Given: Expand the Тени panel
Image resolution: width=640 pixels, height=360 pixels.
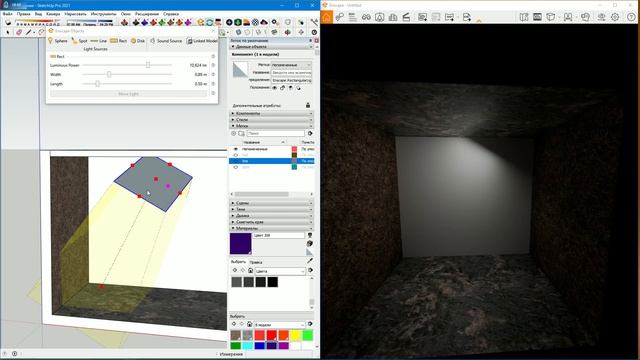Looking at the screenshot, I should point(272,209).
